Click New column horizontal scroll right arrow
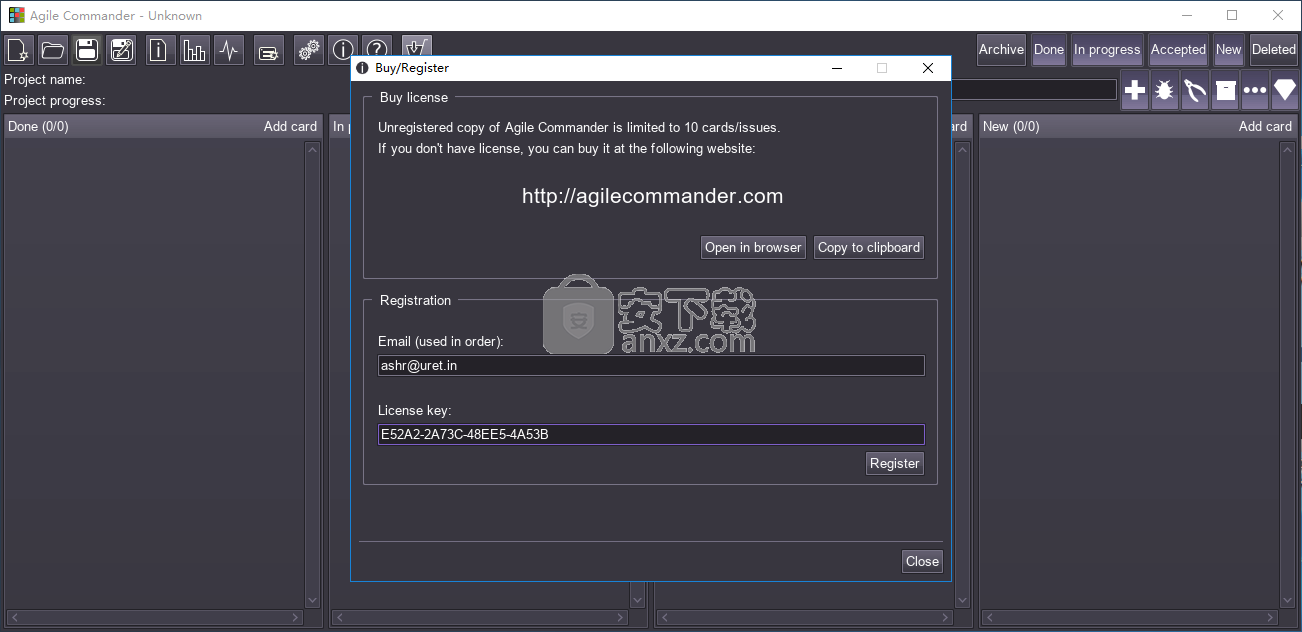This screenshot has width=1302, height=632. pyautogui.click(x=1271, y=618)
